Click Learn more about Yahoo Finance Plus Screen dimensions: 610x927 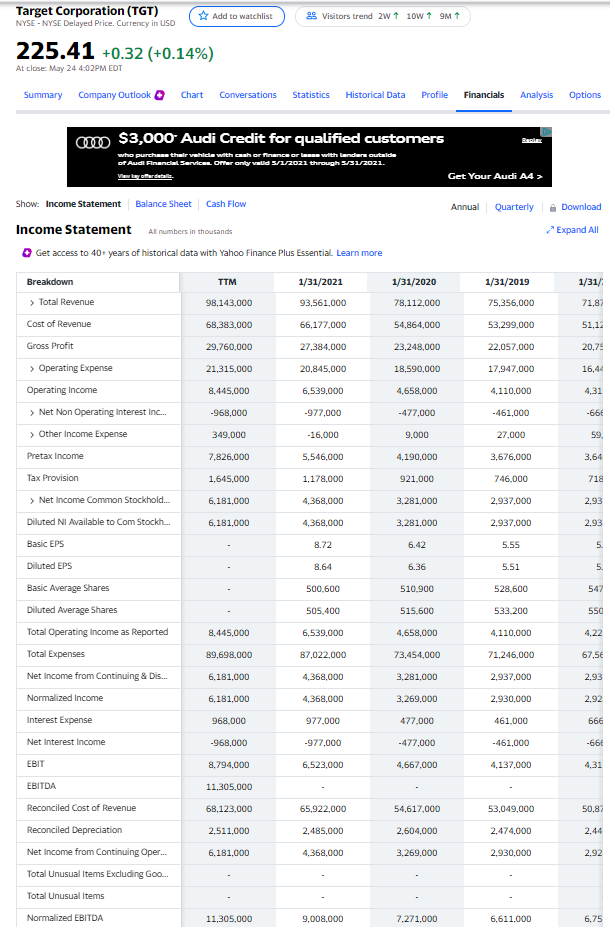tap(359, 253)
